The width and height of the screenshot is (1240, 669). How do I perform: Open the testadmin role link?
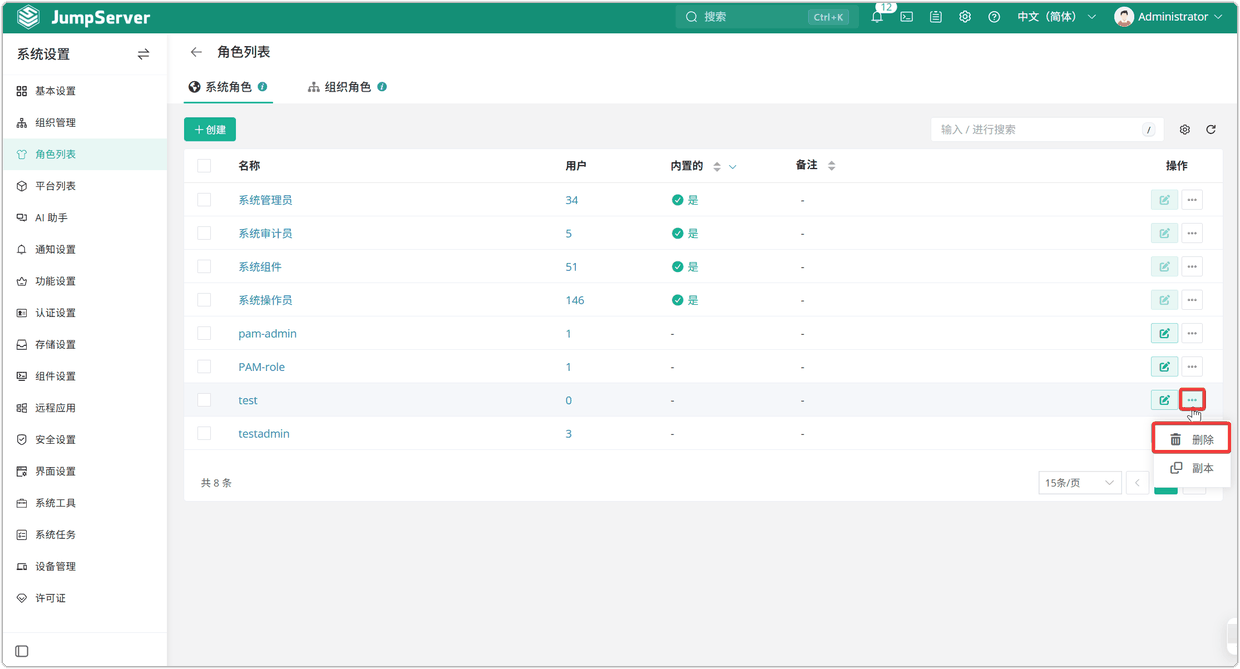[x=264, y=433]
